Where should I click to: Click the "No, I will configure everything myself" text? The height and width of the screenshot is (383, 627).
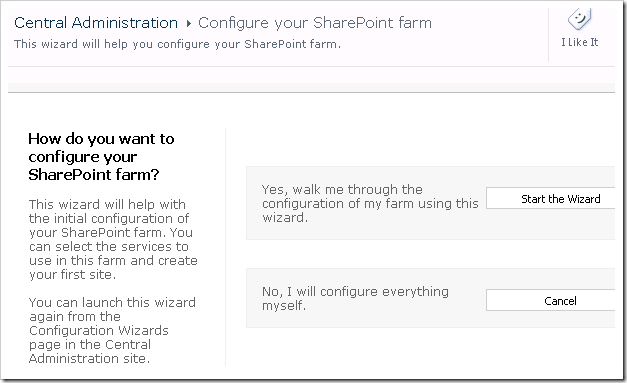[x=355, y=298]
